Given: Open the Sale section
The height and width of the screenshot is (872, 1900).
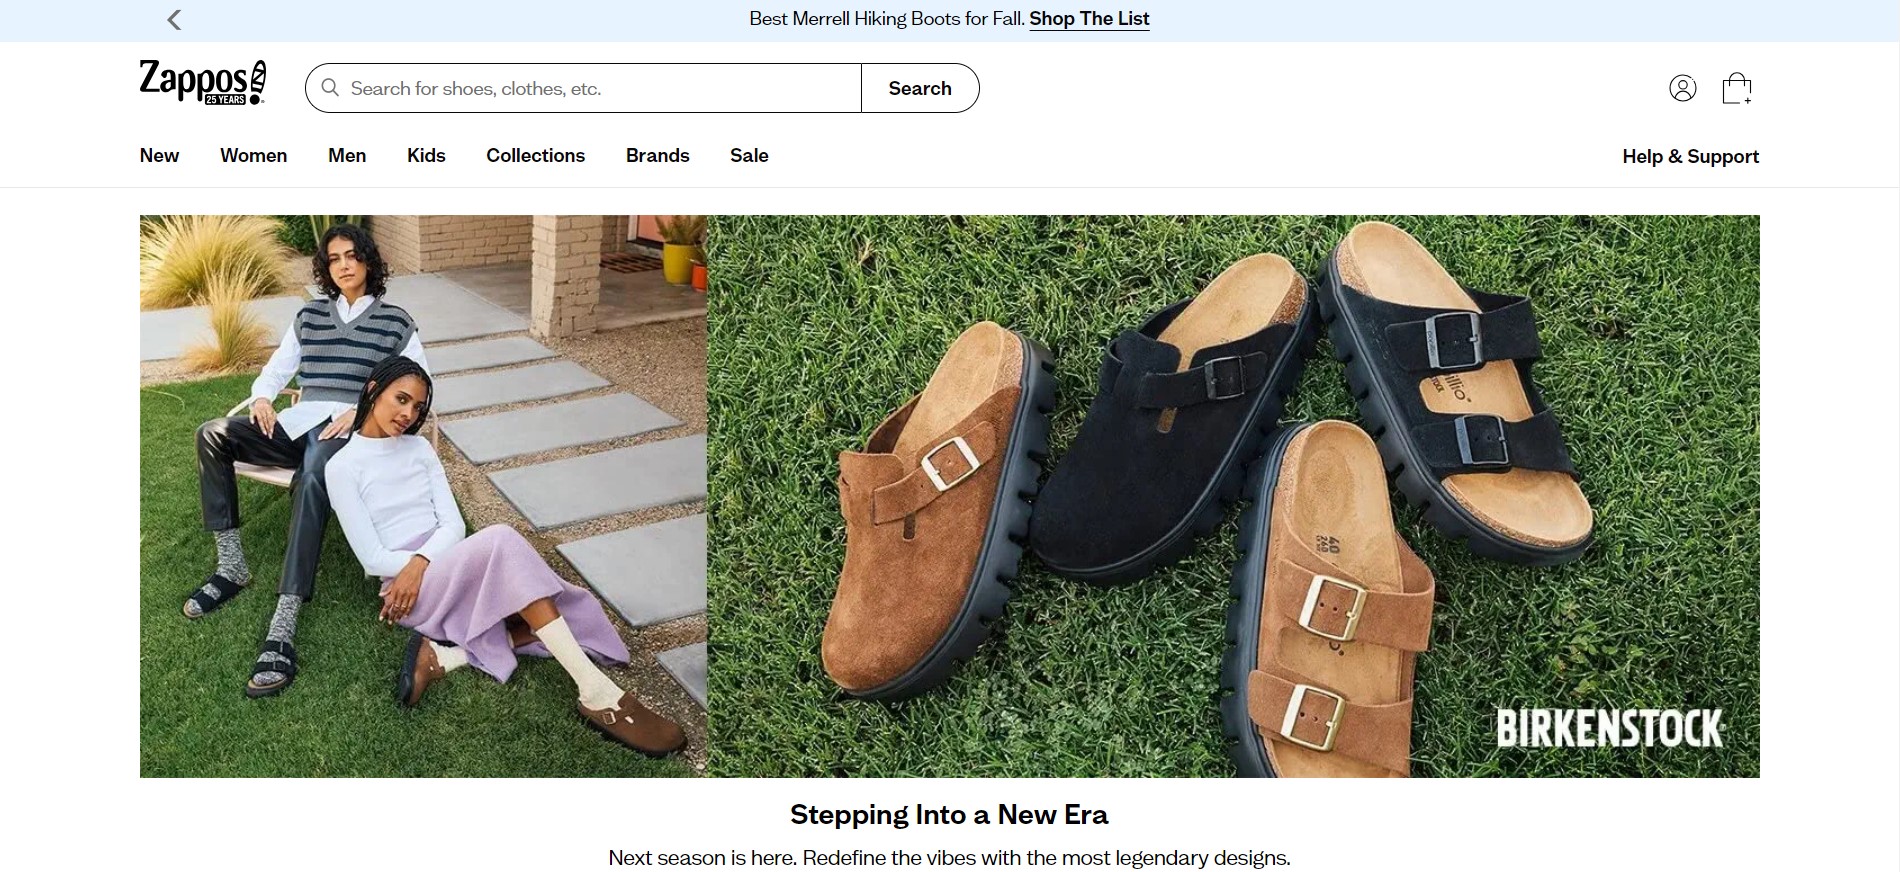Looking at the screenshot, I should click(749, 156).
